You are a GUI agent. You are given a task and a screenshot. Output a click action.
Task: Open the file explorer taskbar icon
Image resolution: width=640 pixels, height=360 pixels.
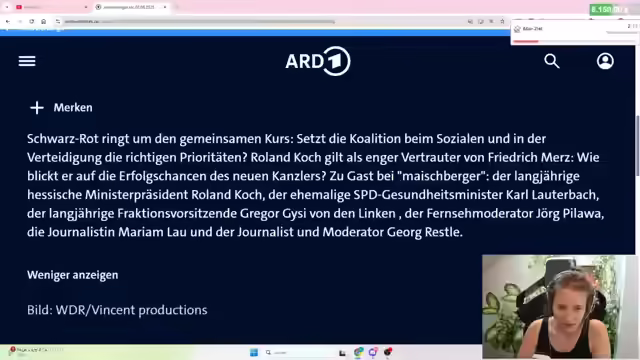342,353
